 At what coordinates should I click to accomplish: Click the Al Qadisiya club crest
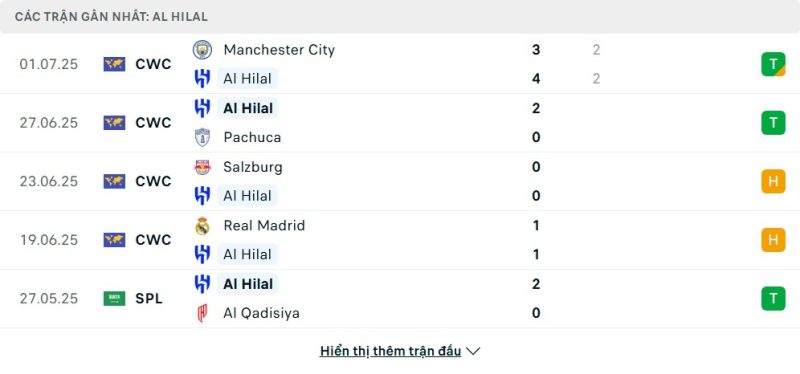pyautogui.click(x=203, y=313)
